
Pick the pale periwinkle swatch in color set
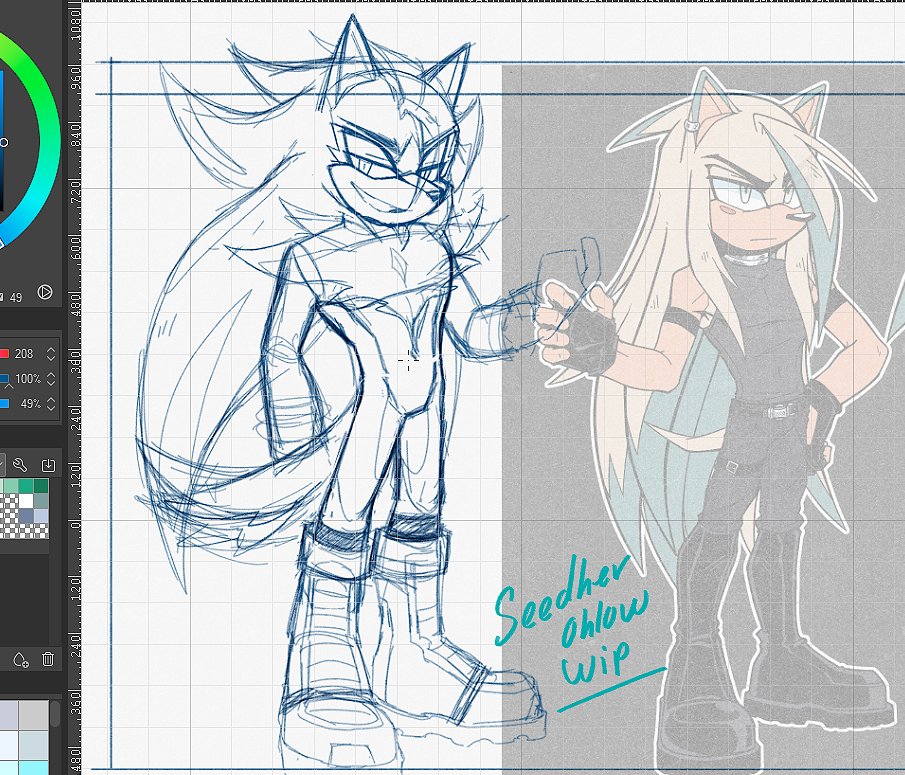[41, 516]
